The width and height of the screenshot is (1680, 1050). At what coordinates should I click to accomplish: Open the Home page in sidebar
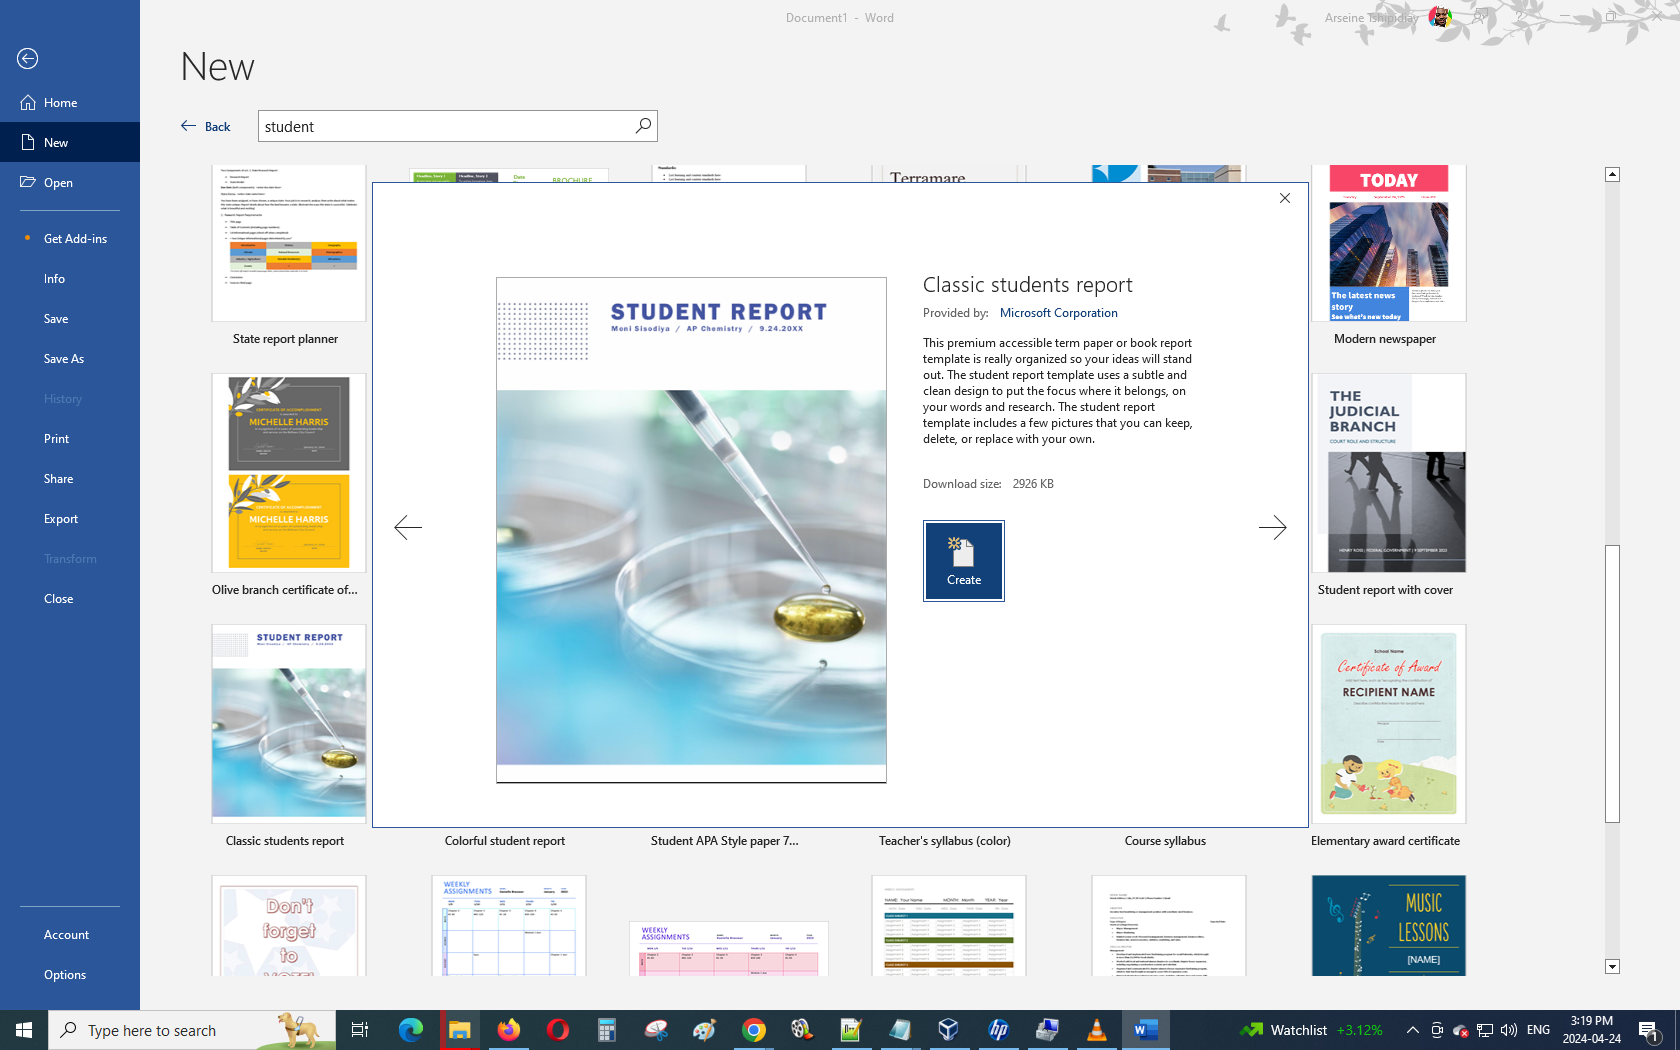pos(60,103)
